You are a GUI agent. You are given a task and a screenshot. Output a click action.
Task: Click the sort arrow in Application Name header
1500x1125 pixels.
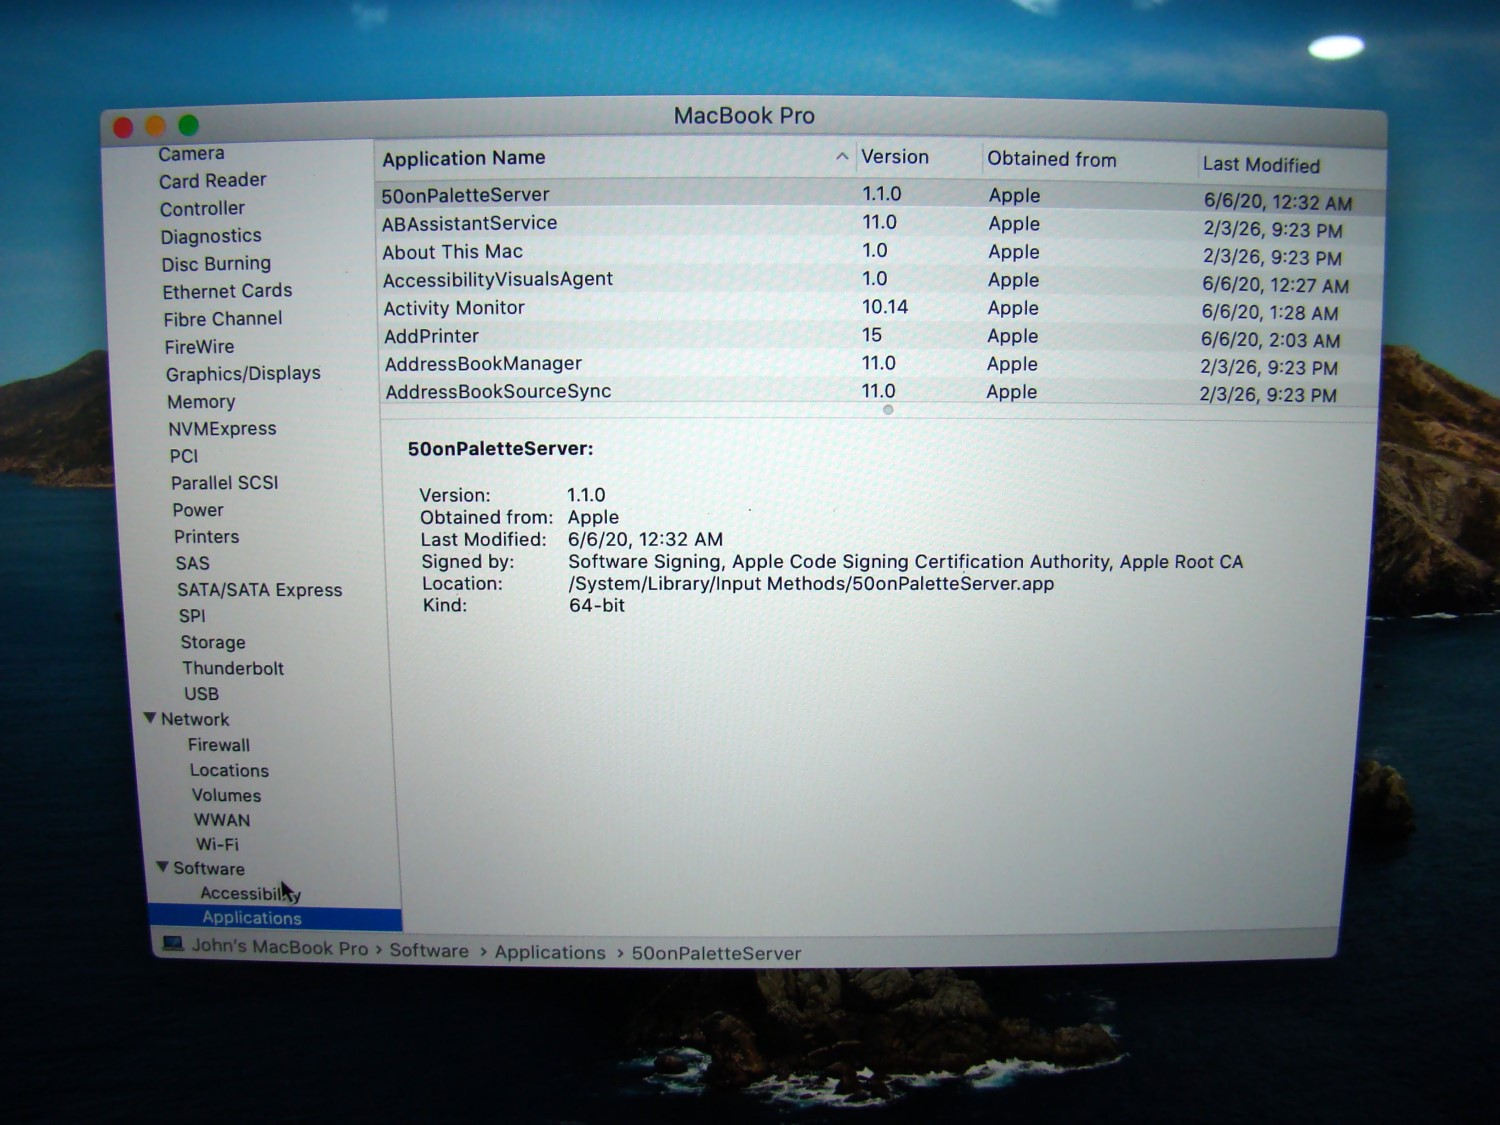pyautogui.click(x=842, y=157)
